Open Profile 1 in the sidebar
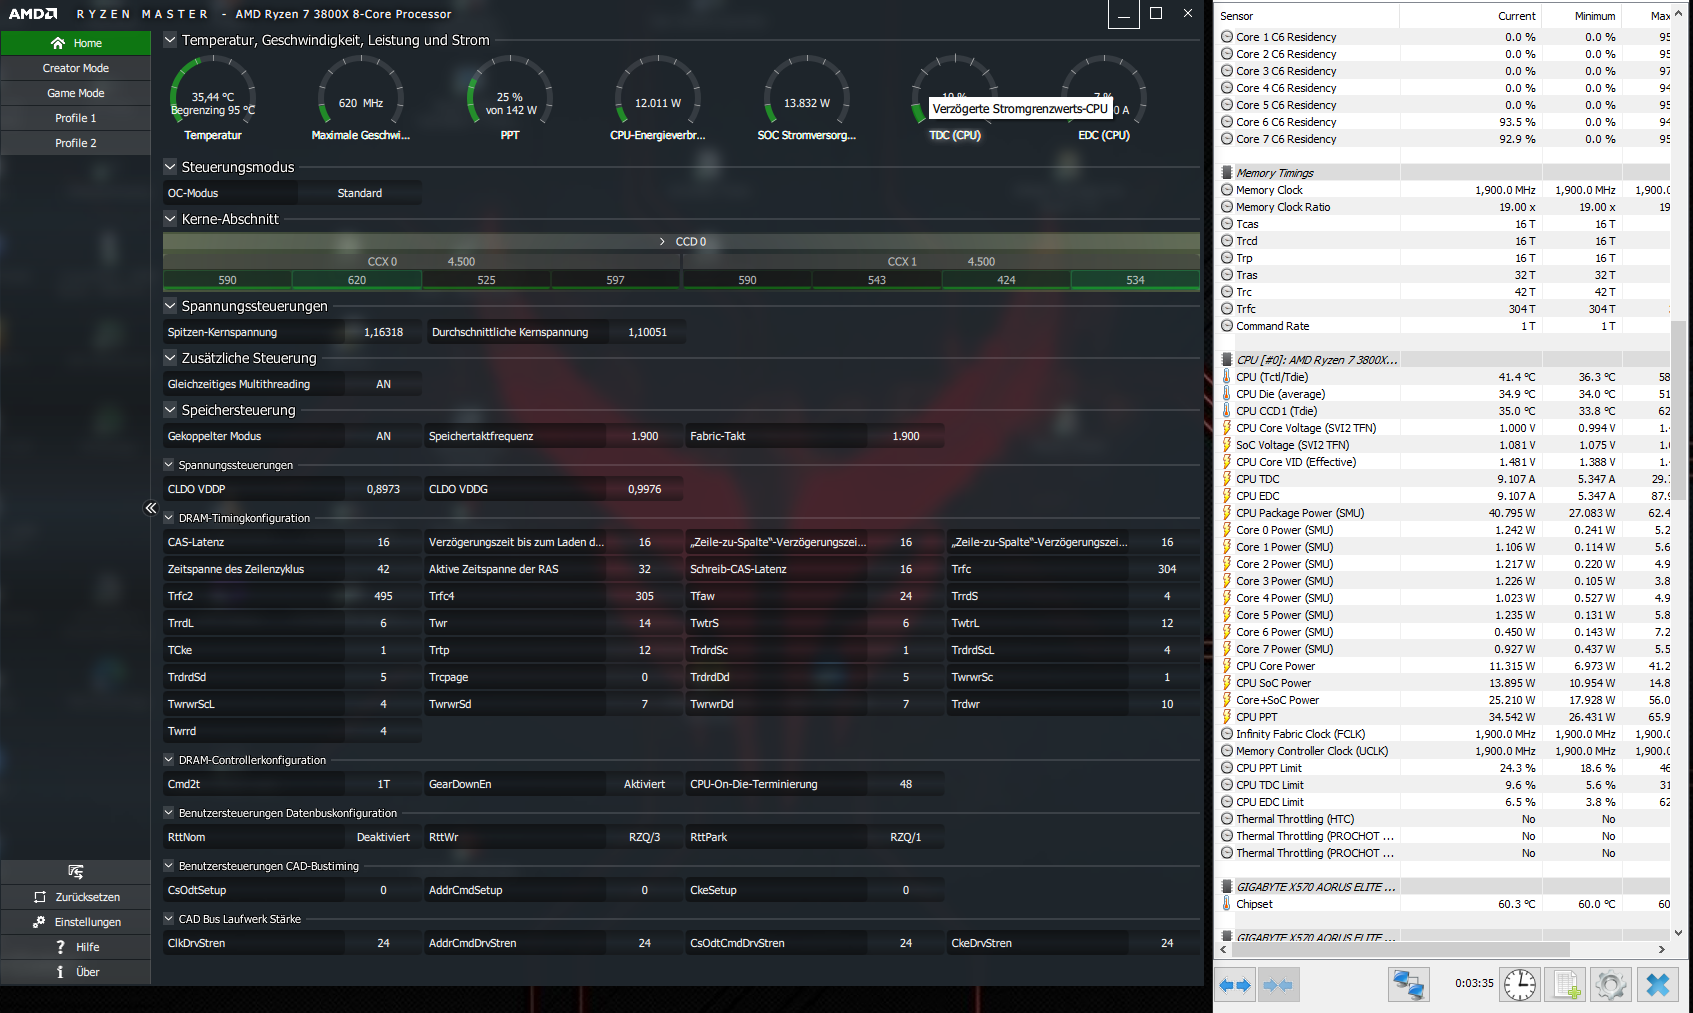Viewport: 1693px width, 1013px height. pos(76,118)
